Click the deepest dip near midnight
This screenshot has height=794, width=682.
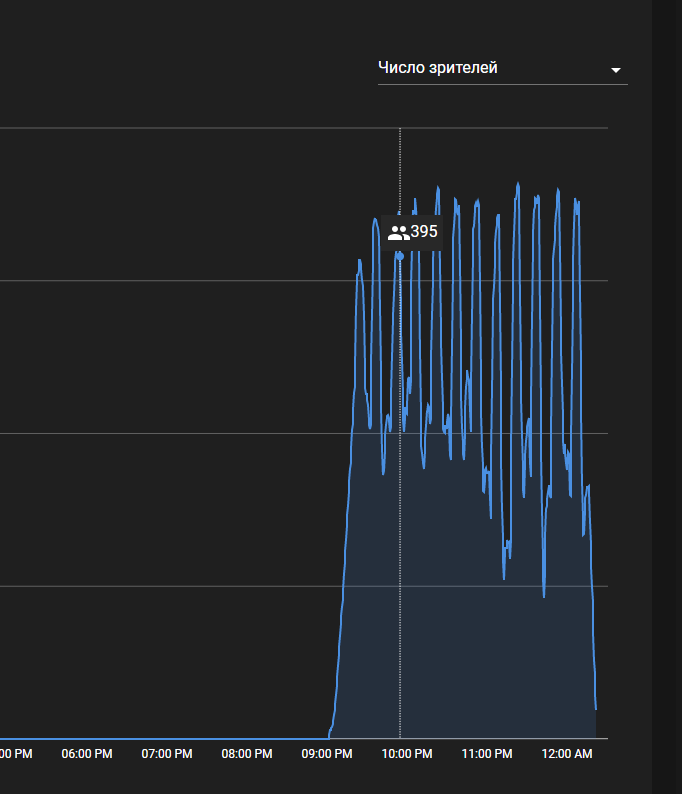point(544,595)
